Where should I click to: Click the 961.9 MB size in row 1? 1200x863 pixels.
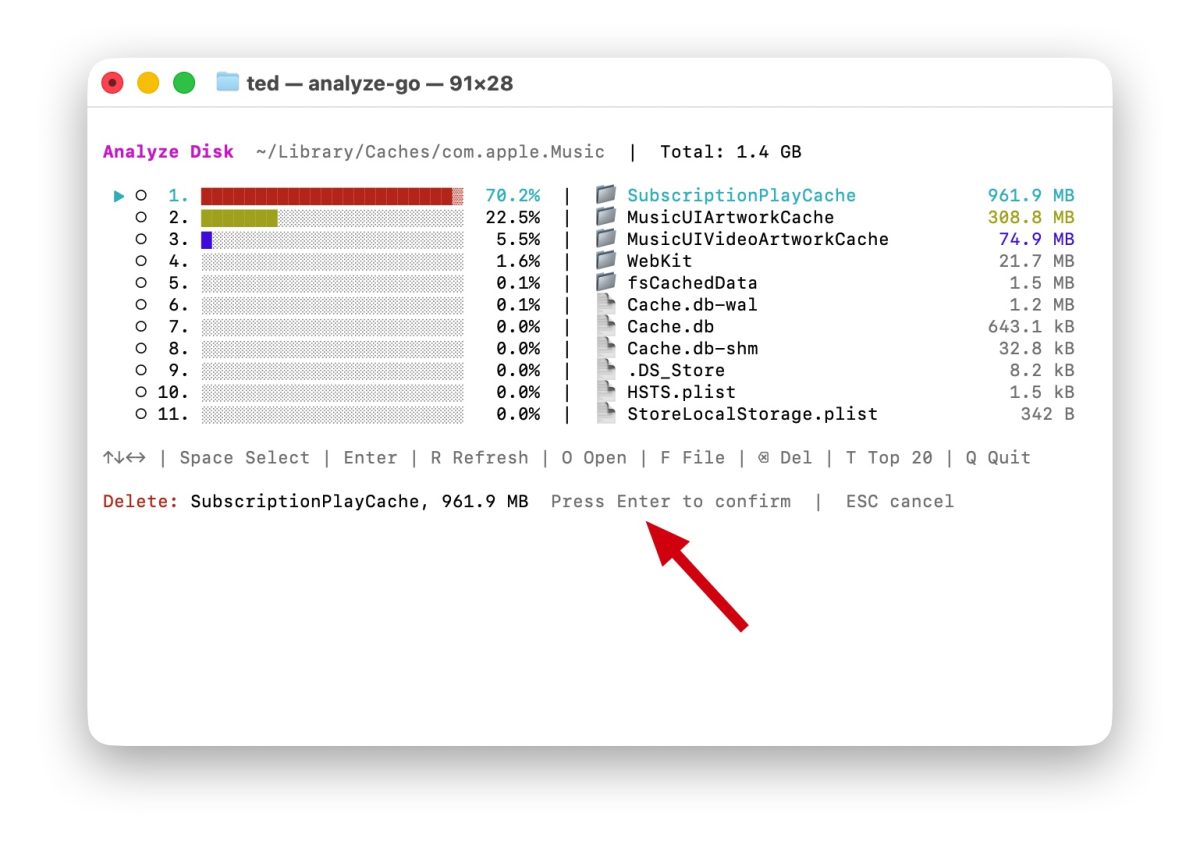(1031, 196)
